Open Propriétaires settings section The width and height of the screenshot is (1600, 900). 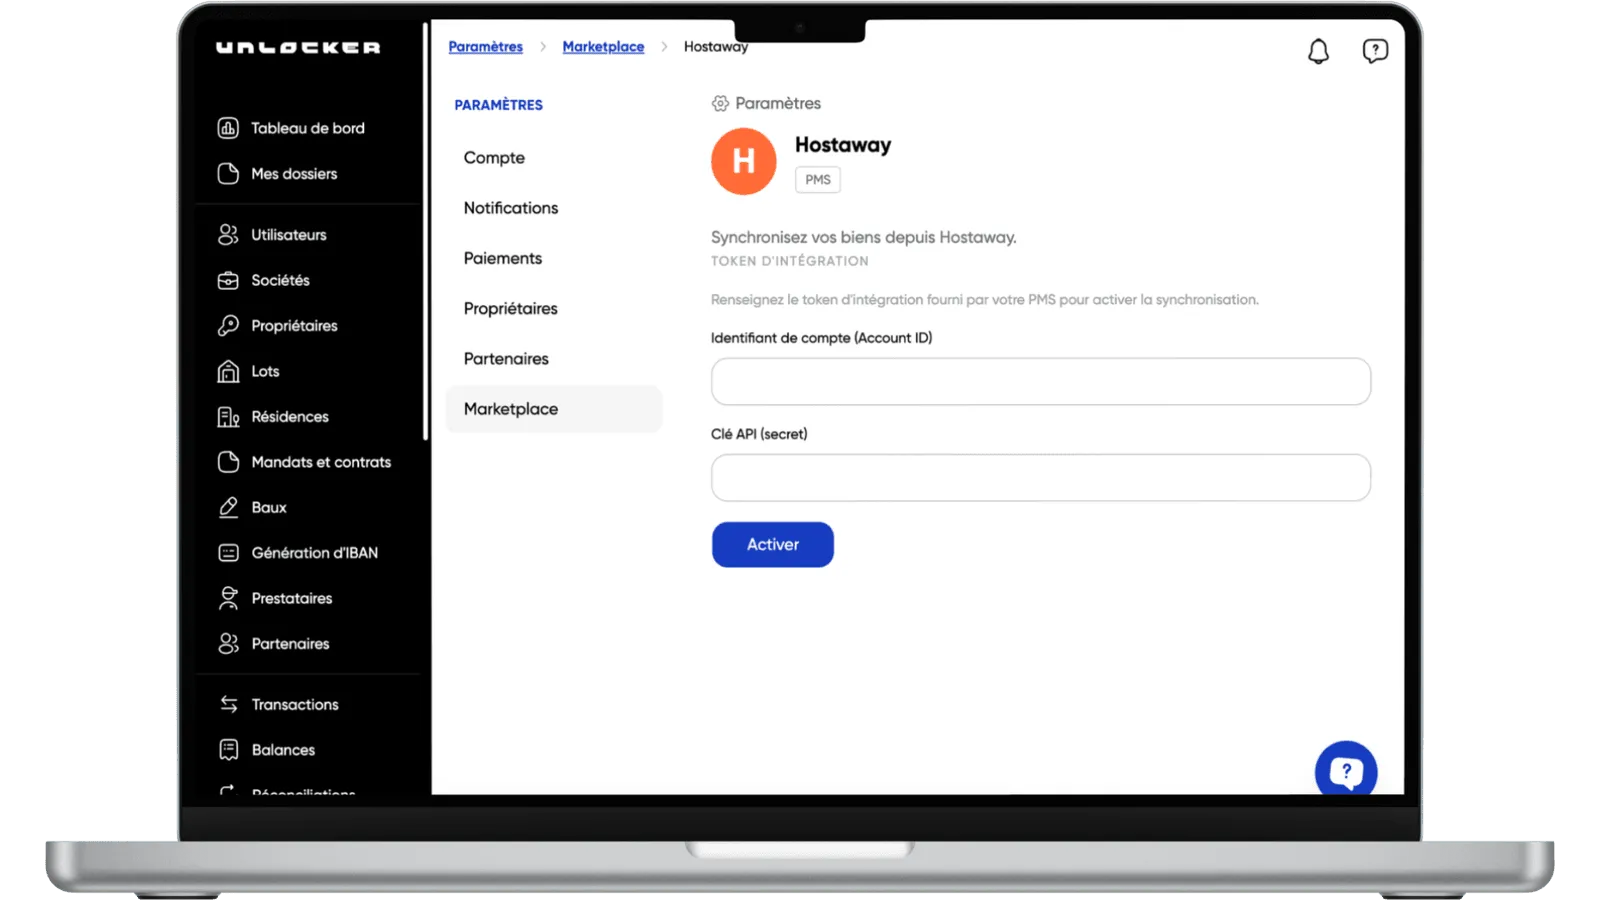pos(511,308)
